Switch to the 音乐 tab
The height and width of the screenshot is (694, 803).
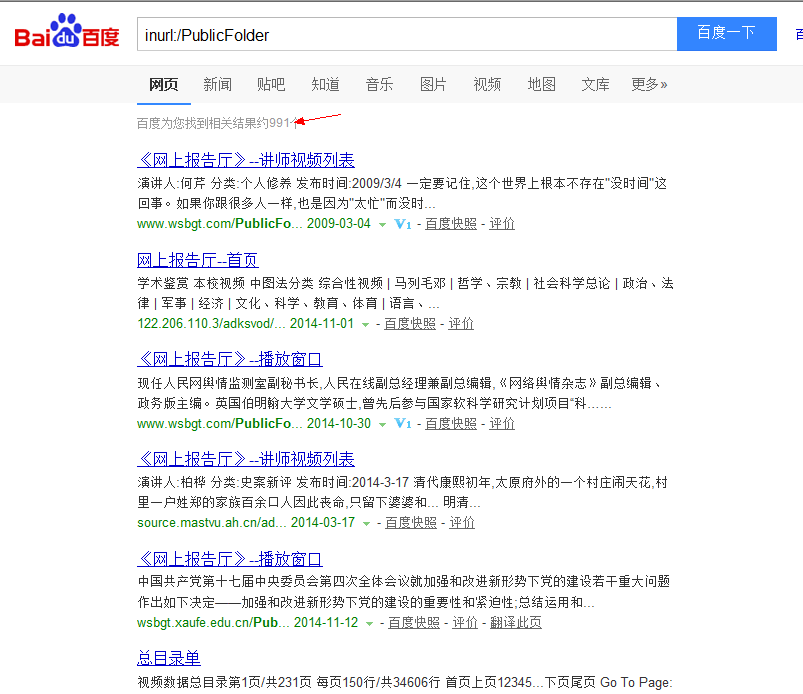click(x=379, y=84)
